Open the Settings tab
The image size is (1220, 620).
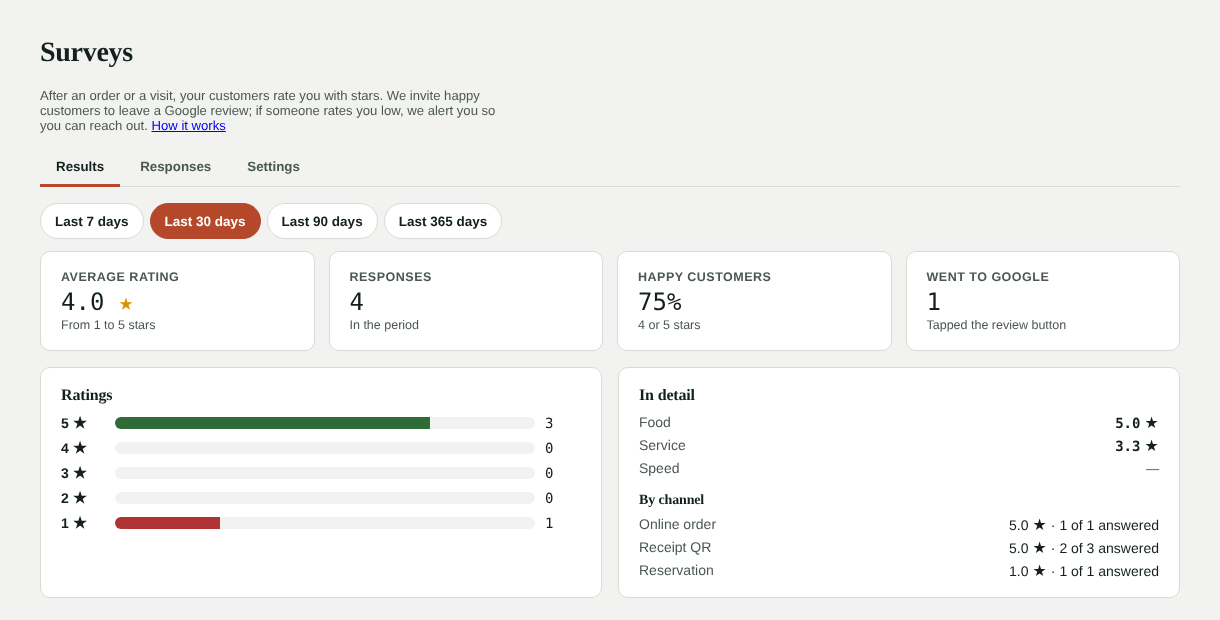click(273, 167)
